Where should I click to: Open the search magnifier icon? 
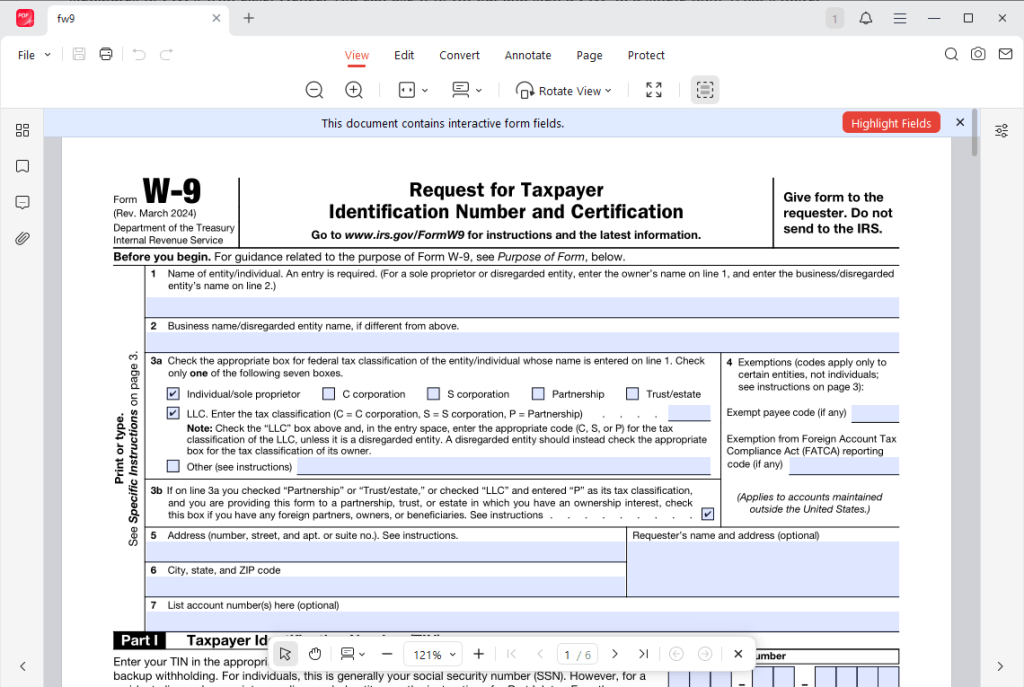pos(952,54)
